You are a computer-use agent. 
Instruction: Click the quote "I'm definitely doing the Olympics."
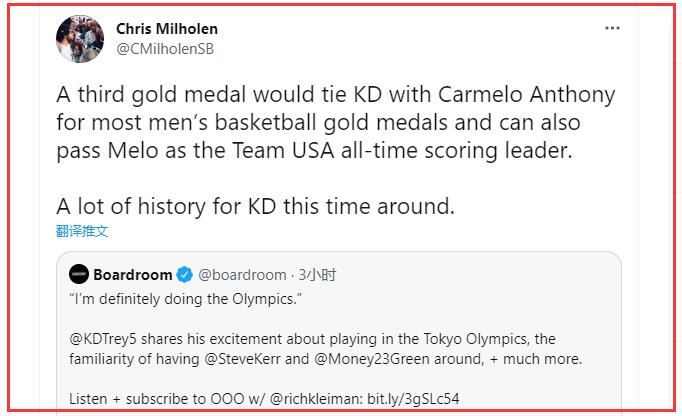[183, 298]
